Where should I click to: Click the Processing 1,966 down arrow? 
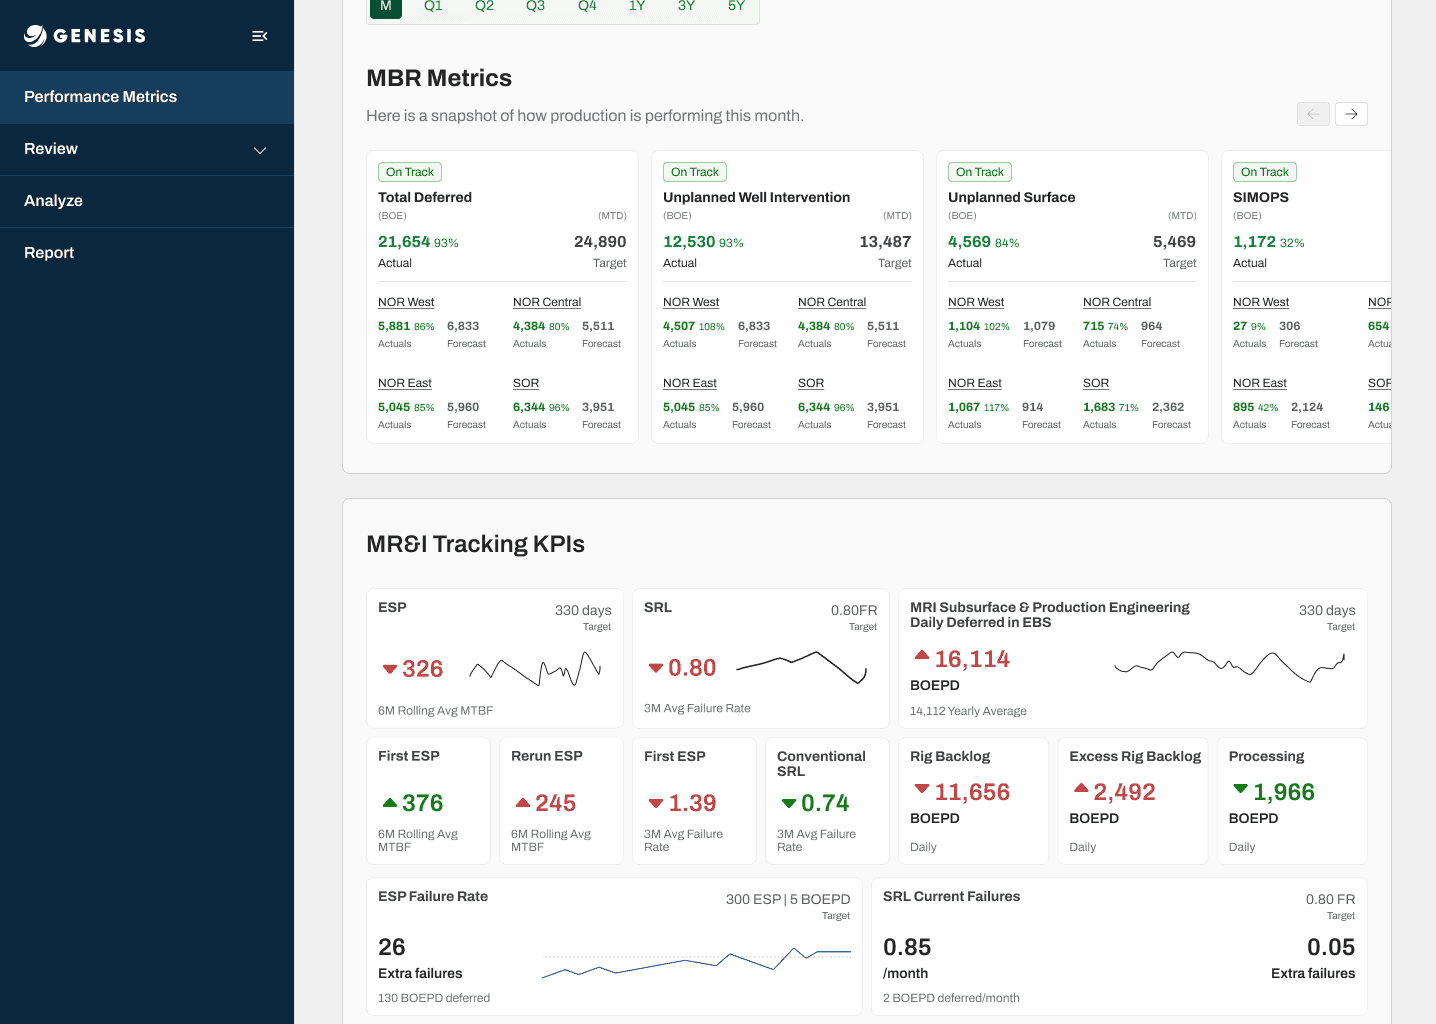1241,789
